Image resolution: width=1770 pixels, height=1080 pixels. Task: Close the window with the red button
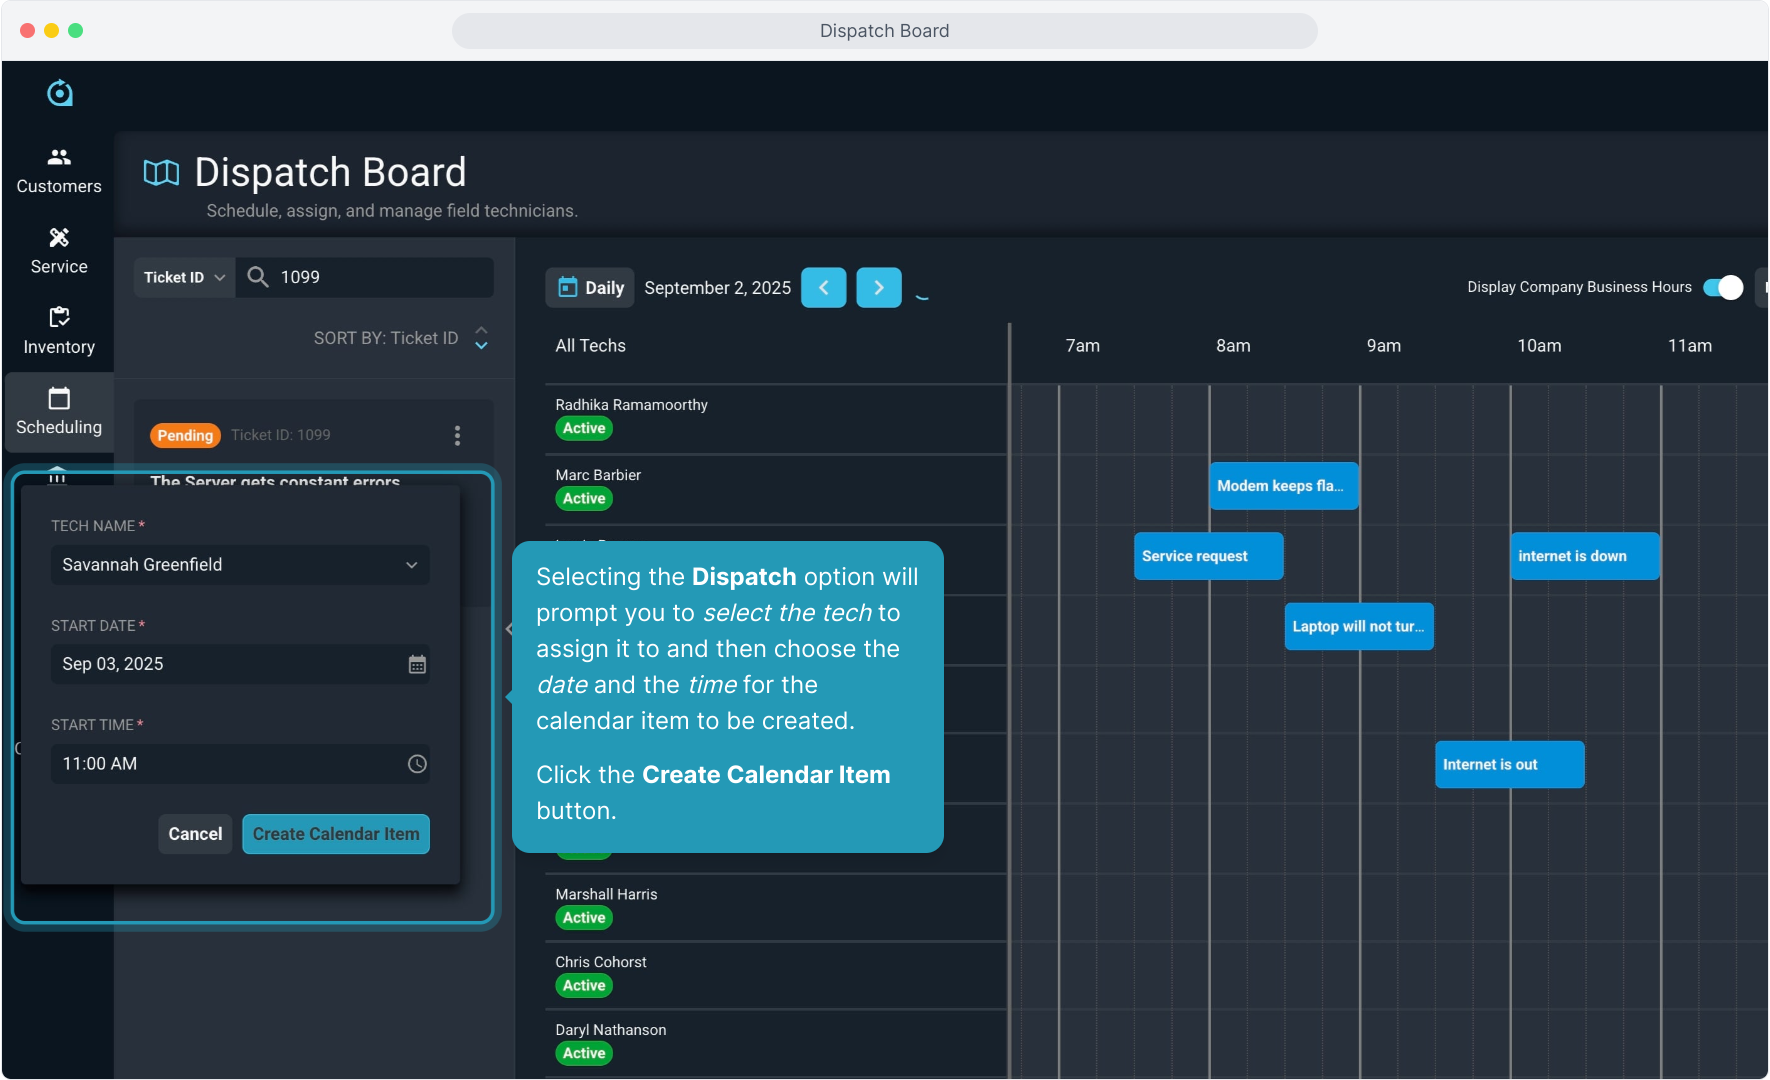click(28, 30)
